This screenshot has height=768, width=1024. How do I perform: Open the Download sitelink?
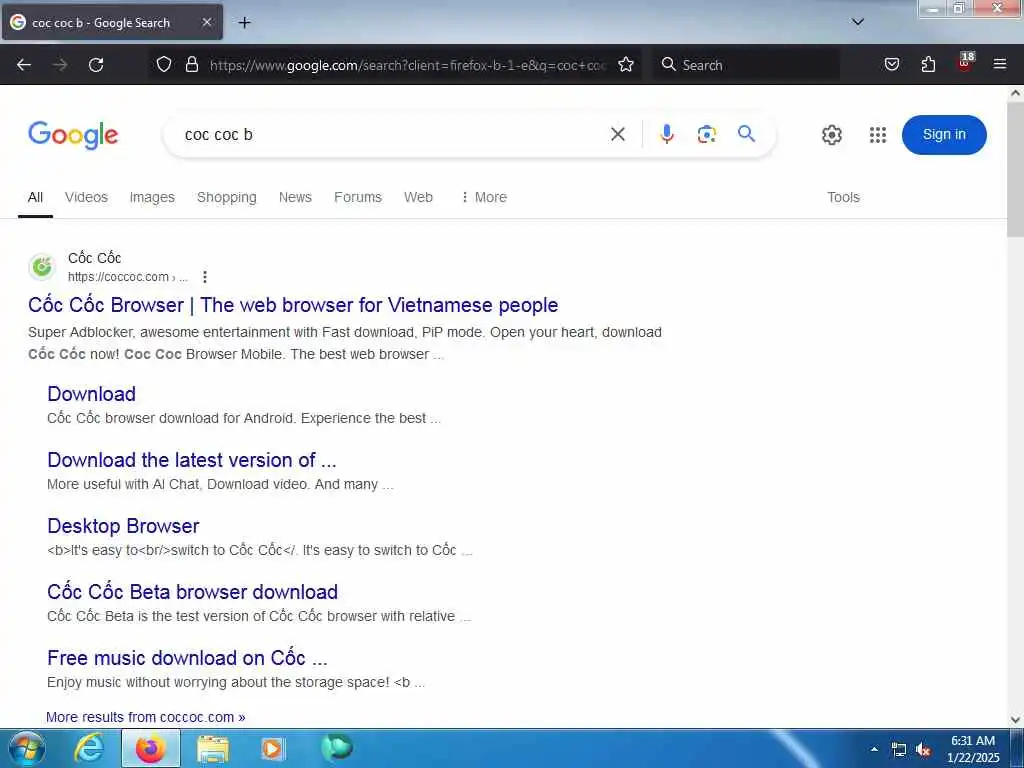(91, 394)
